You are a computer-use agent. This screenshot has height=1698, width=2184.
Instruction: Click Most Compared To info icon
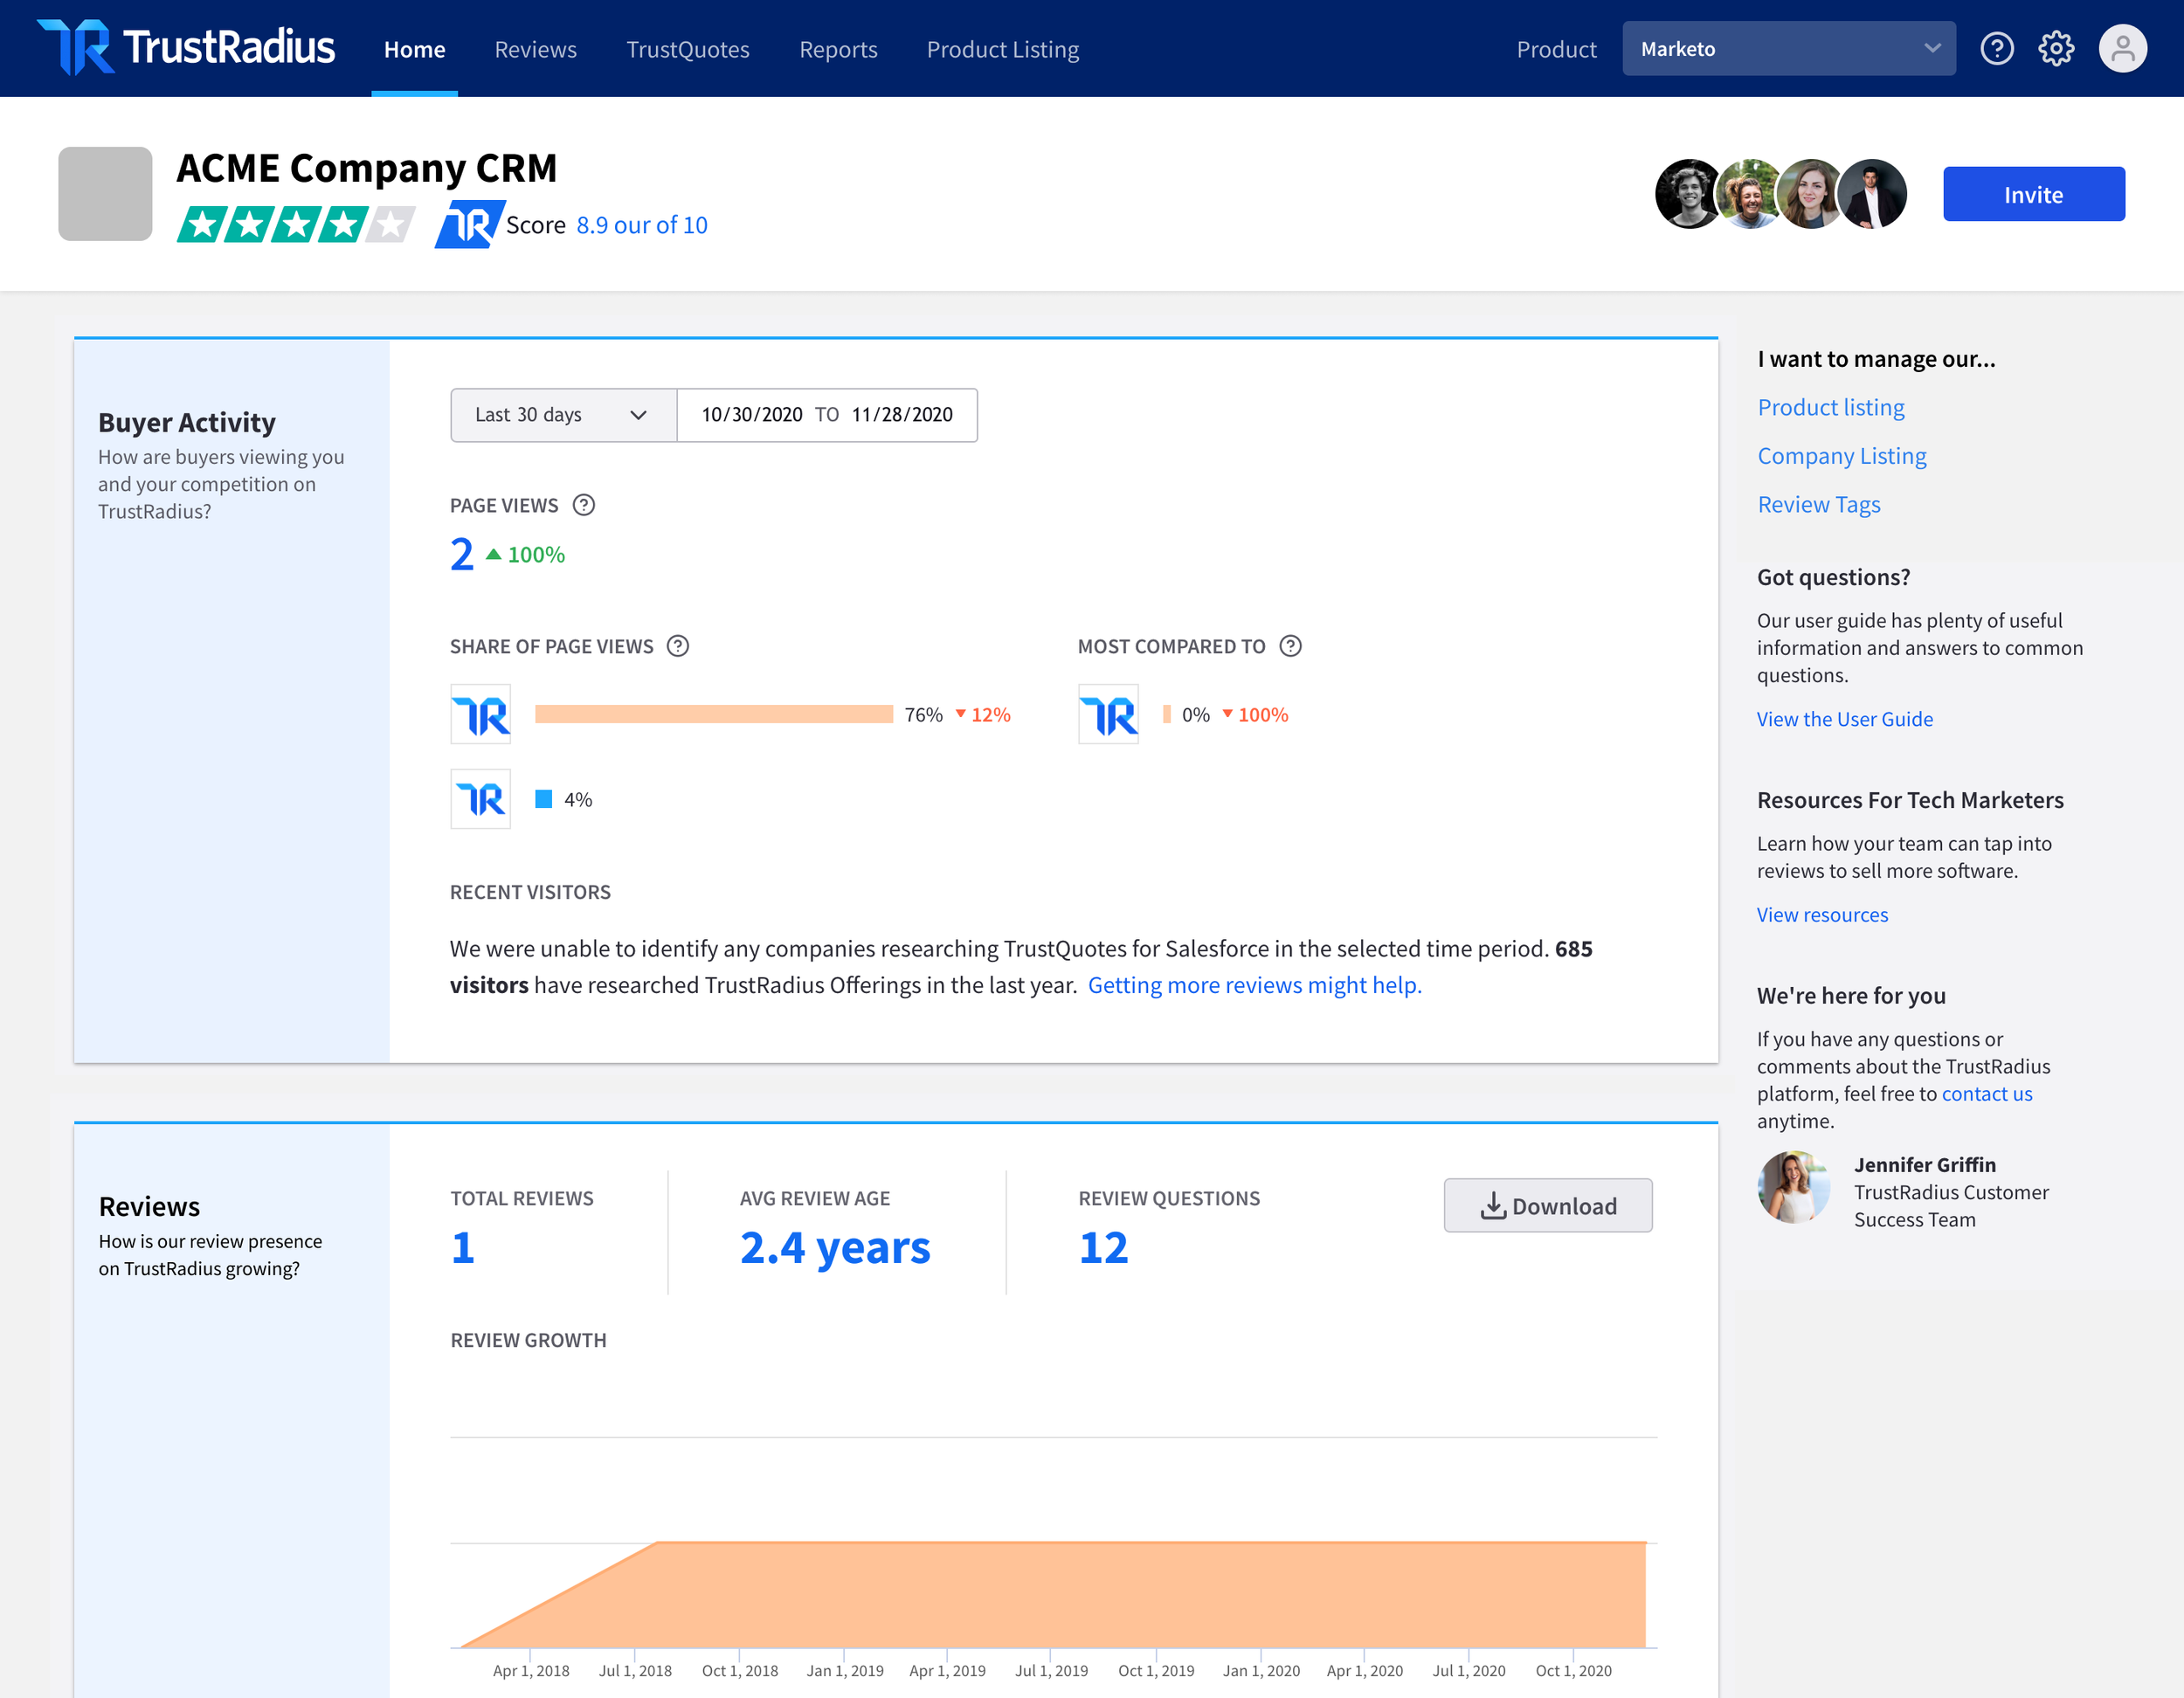click(x=1290, y=646)
